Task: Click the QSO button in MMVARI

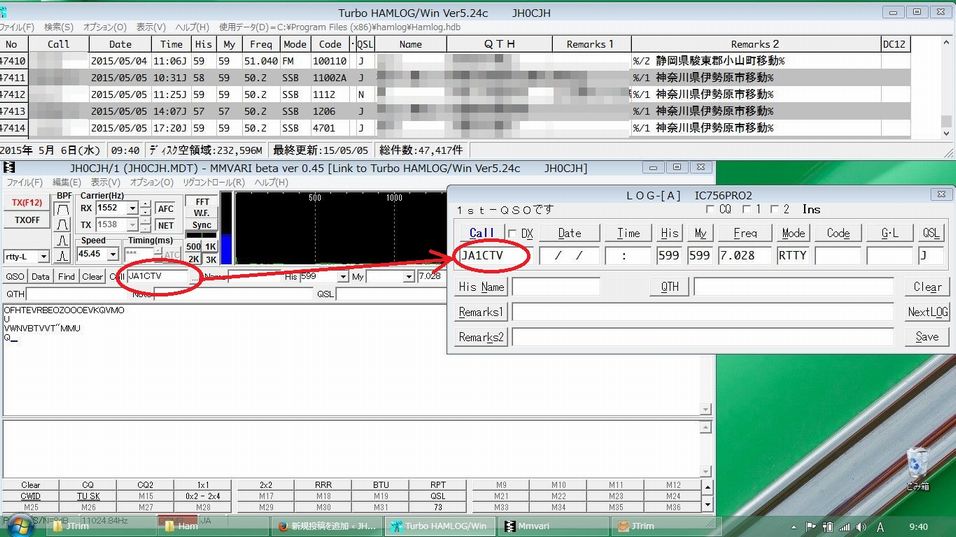Action: [x=15, y=277]
